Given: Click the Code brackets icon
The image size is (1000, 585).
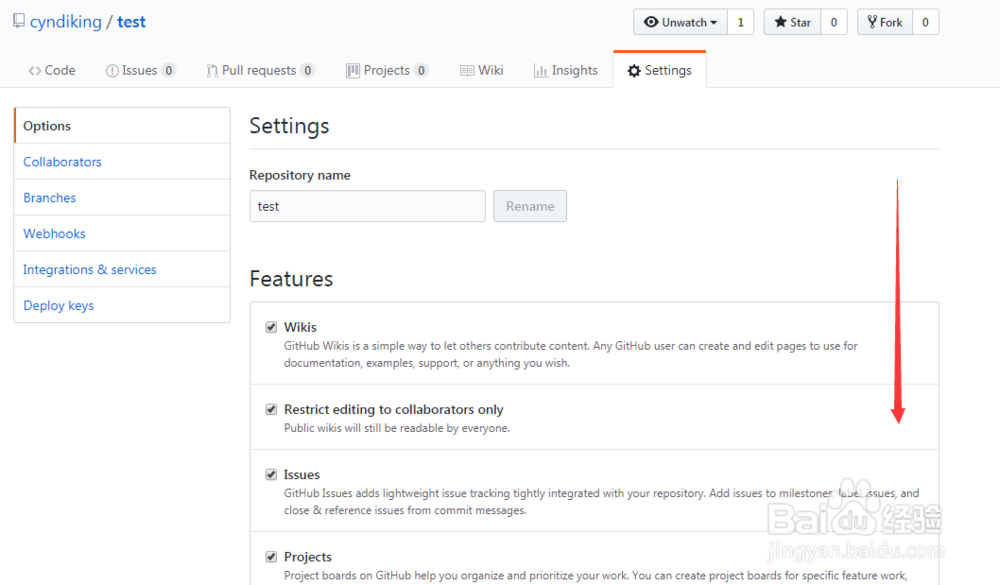Looking at the screenshot, I should 34,71.
